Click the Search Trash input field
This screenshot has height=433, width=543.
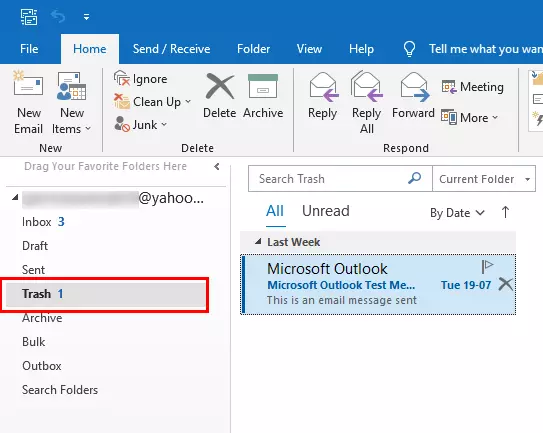329,179
